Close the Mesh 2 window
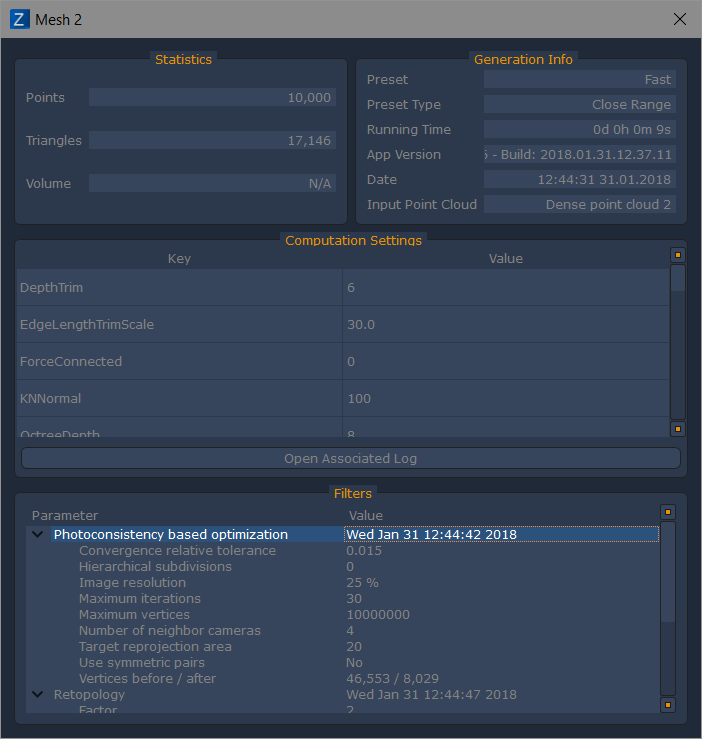 [x=680, y=19]
